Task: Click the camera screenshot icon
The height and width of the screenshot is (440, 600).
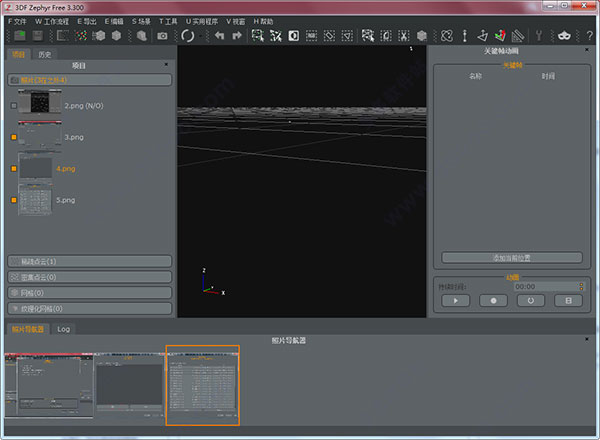Action: (162, 36)
